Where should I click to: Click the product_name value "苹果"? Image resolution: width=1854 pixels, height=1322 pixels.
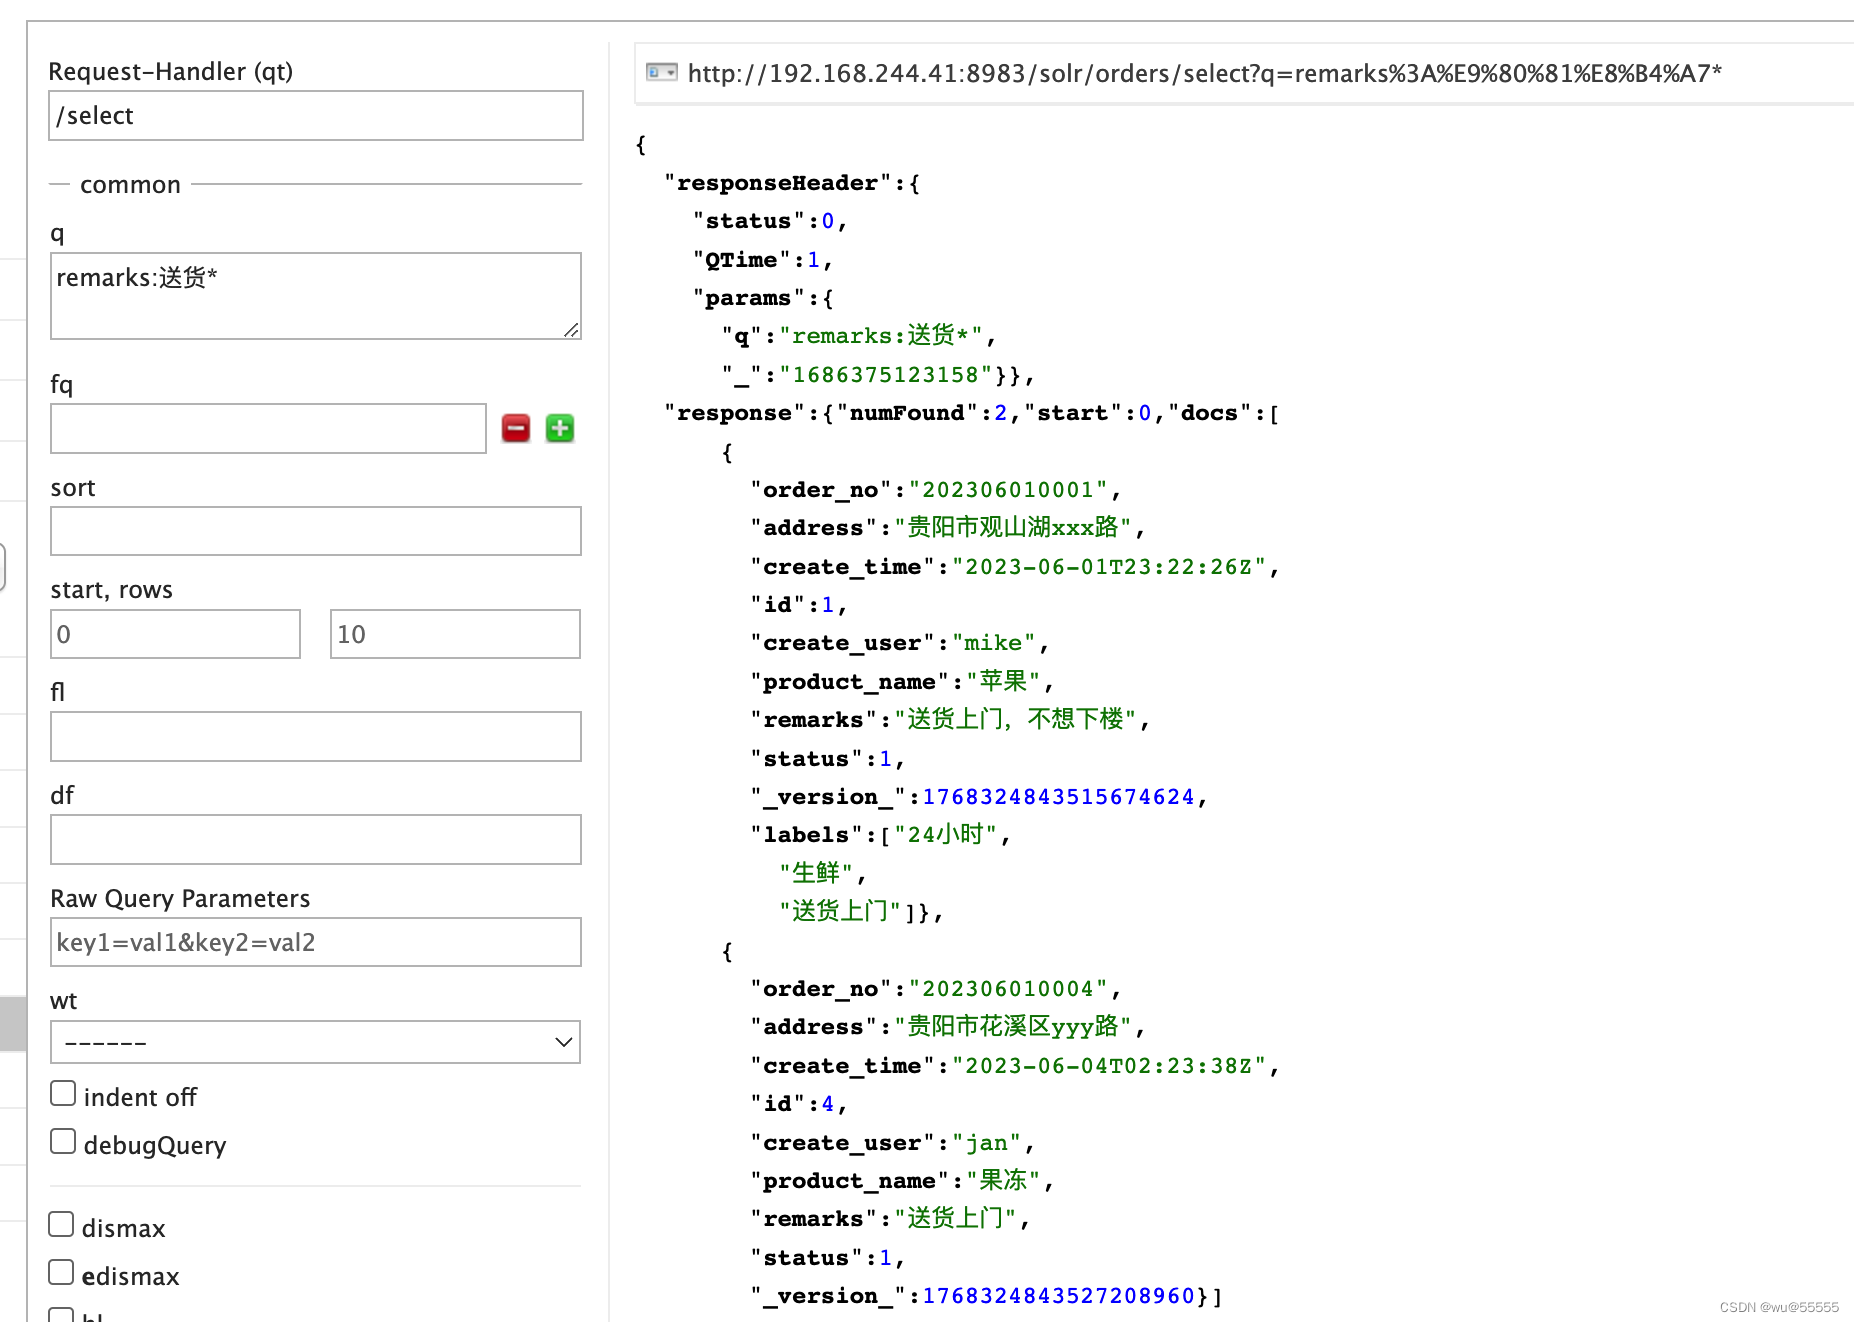[x=1003, y=681]
